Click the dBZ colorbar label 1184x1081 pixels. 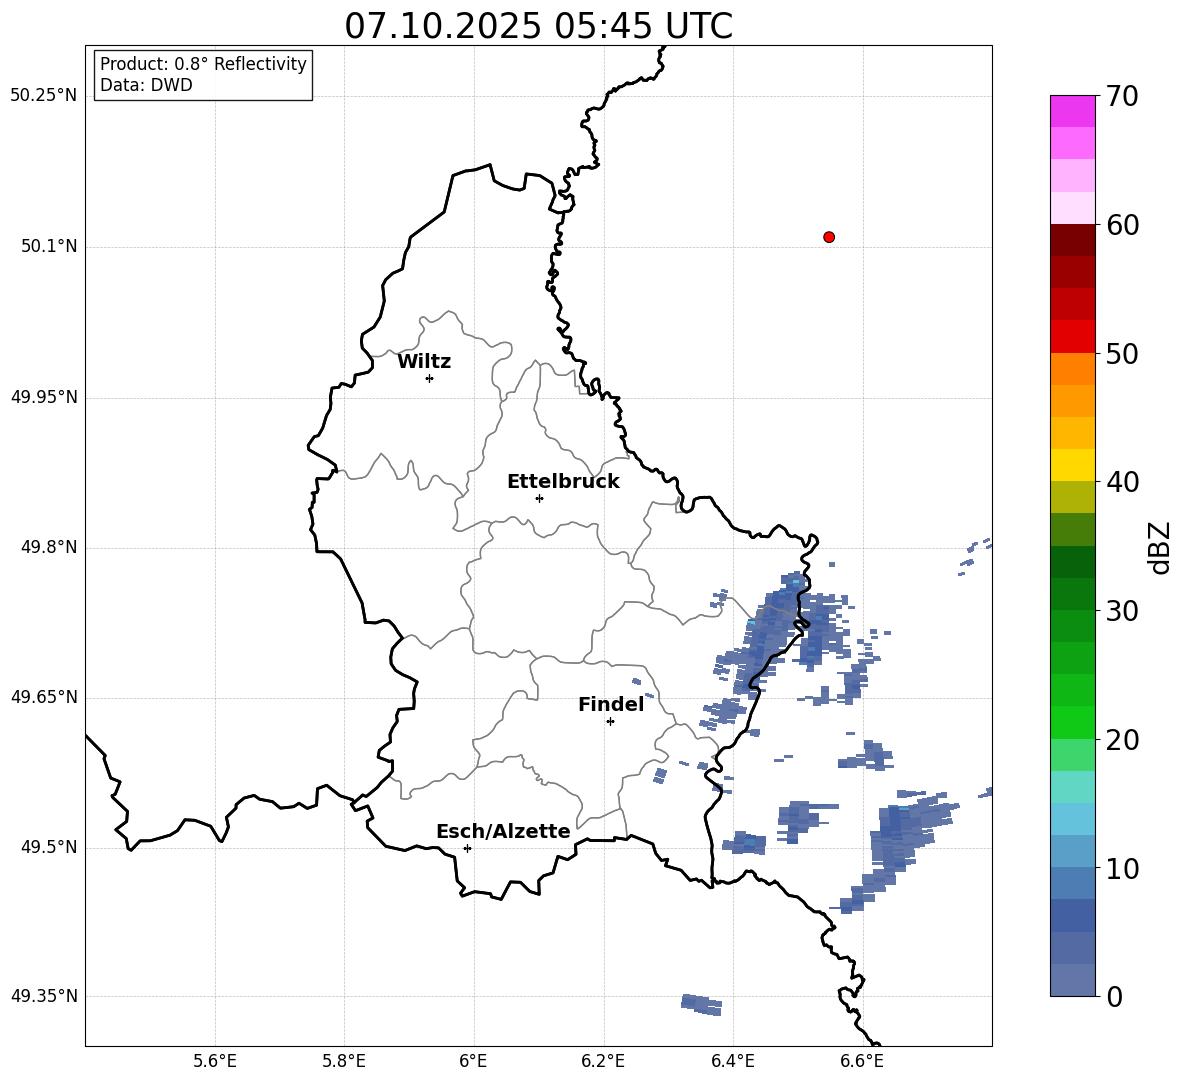(x=1161, y=547)
